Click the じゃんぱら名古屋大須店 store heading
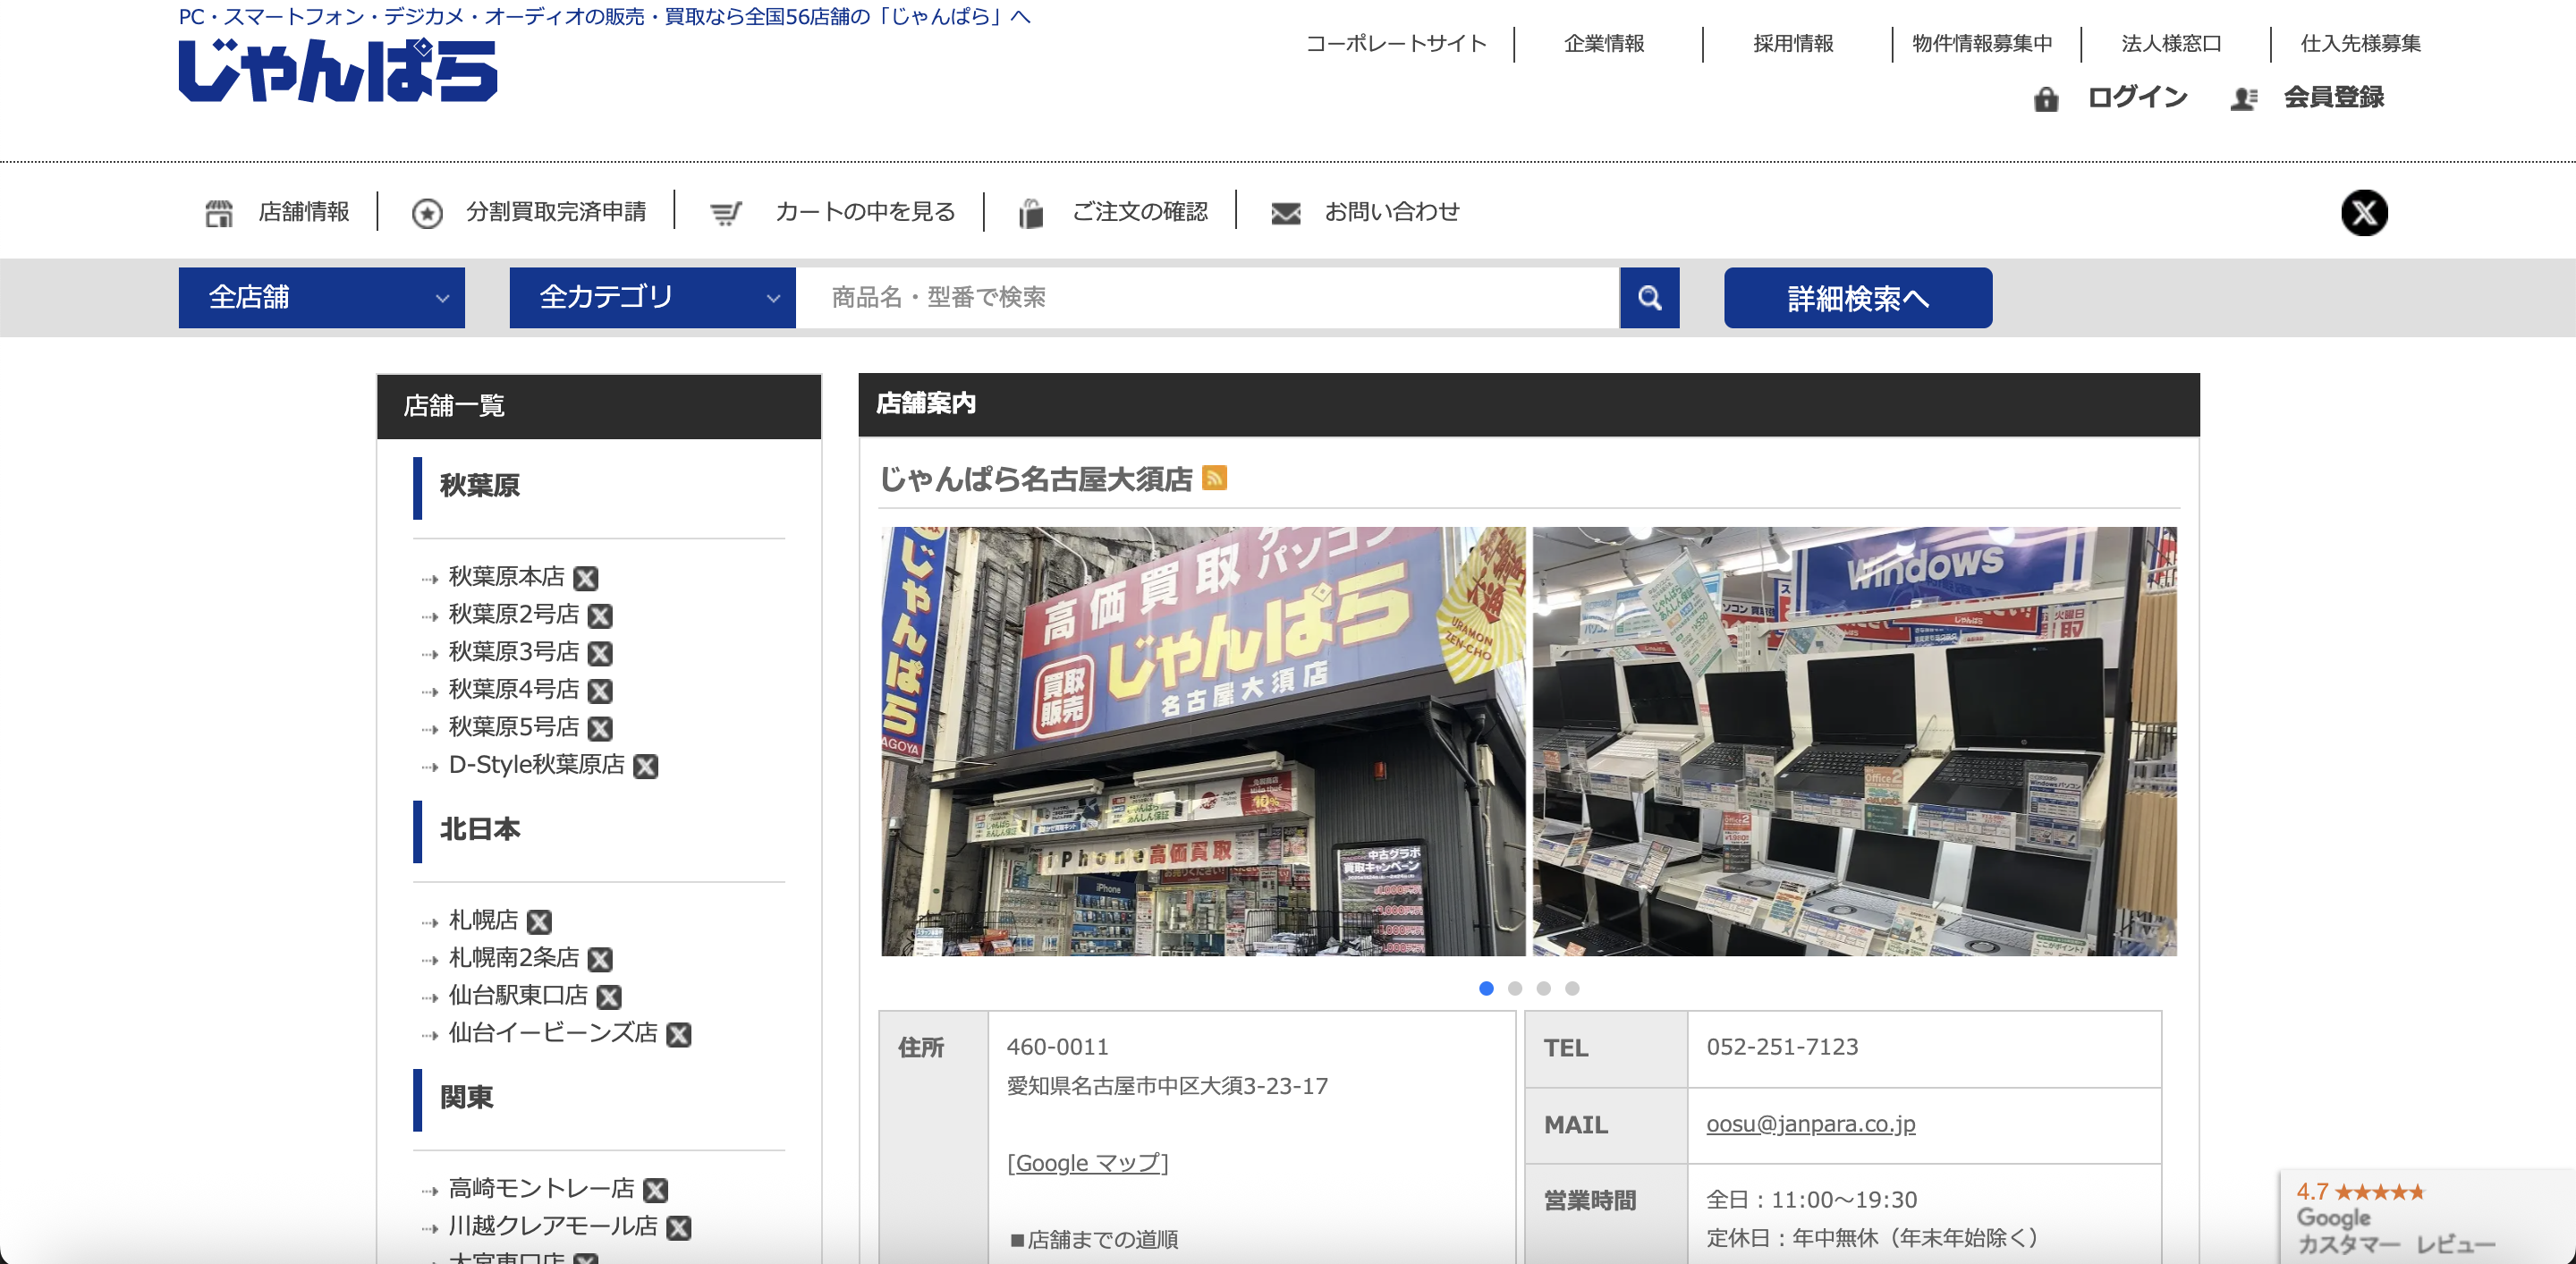The width and height of the screenshot is (2576, 1264). (1035, 479)
